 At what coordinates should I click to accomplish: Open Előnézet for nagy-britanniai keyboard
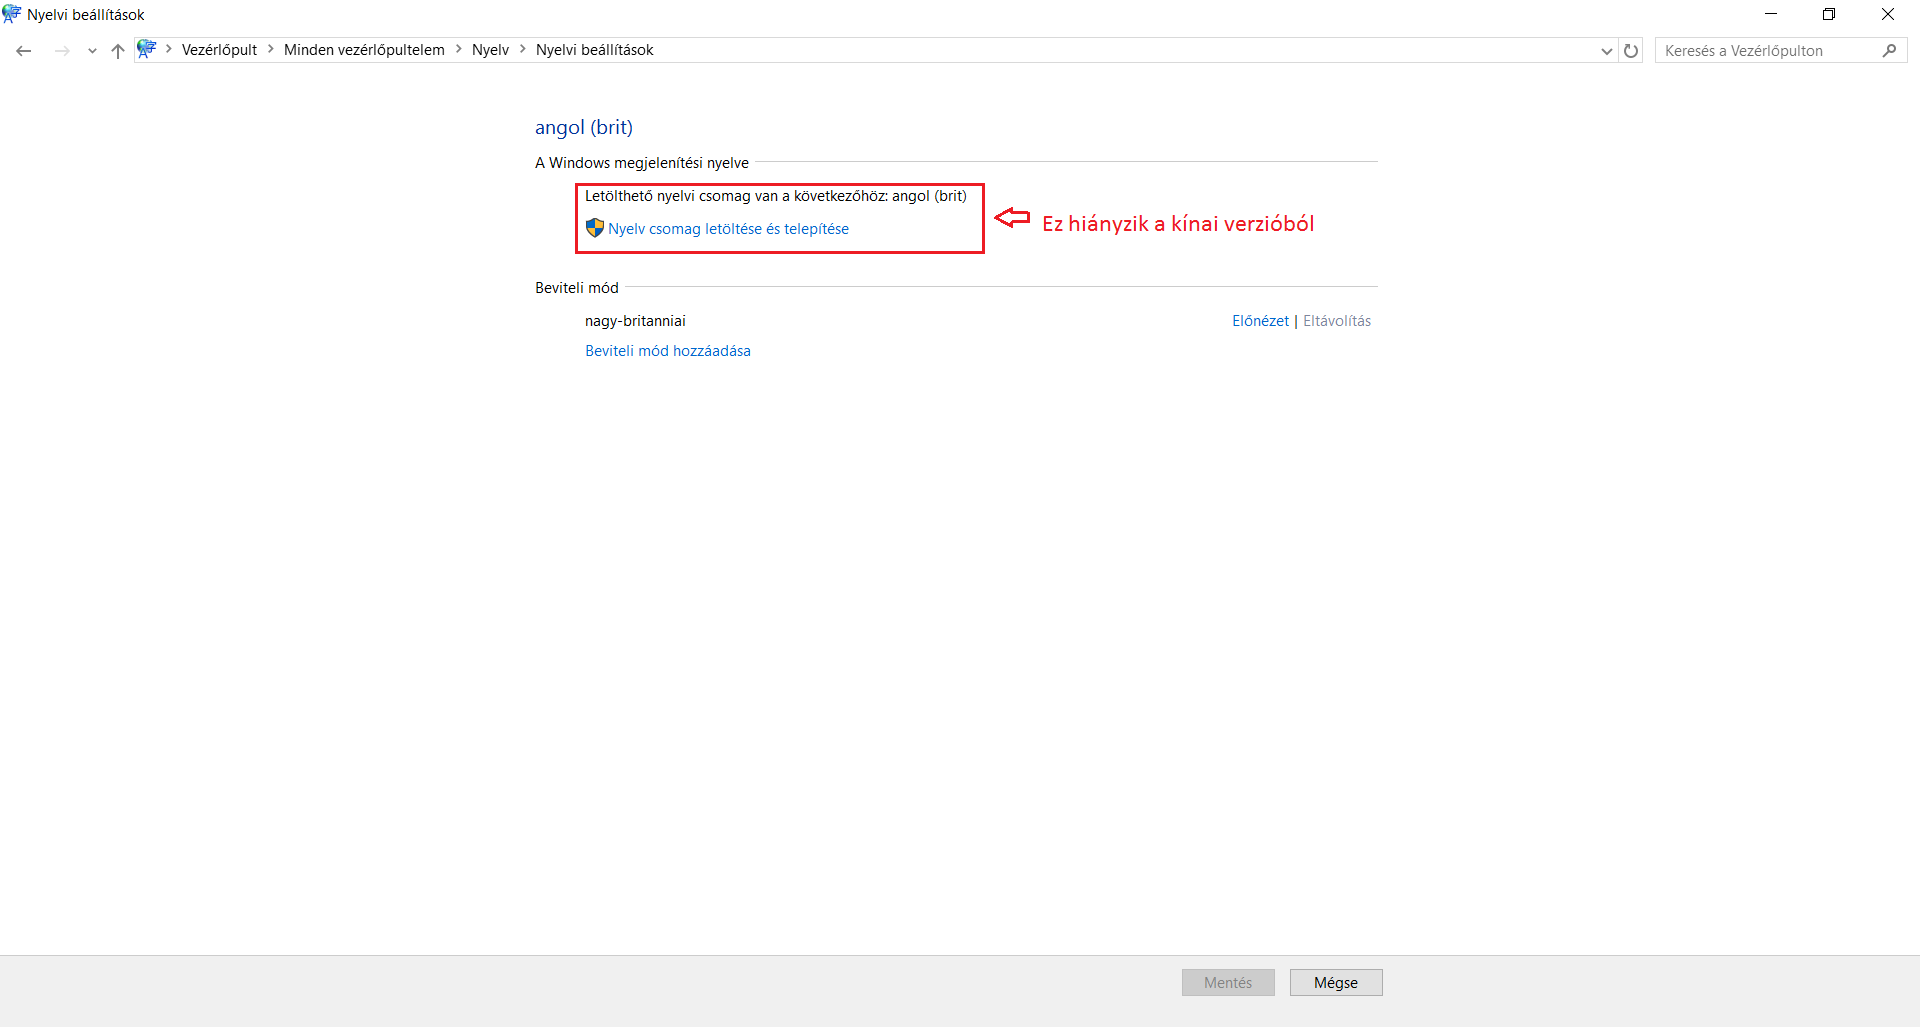[x=1260, y=321]
